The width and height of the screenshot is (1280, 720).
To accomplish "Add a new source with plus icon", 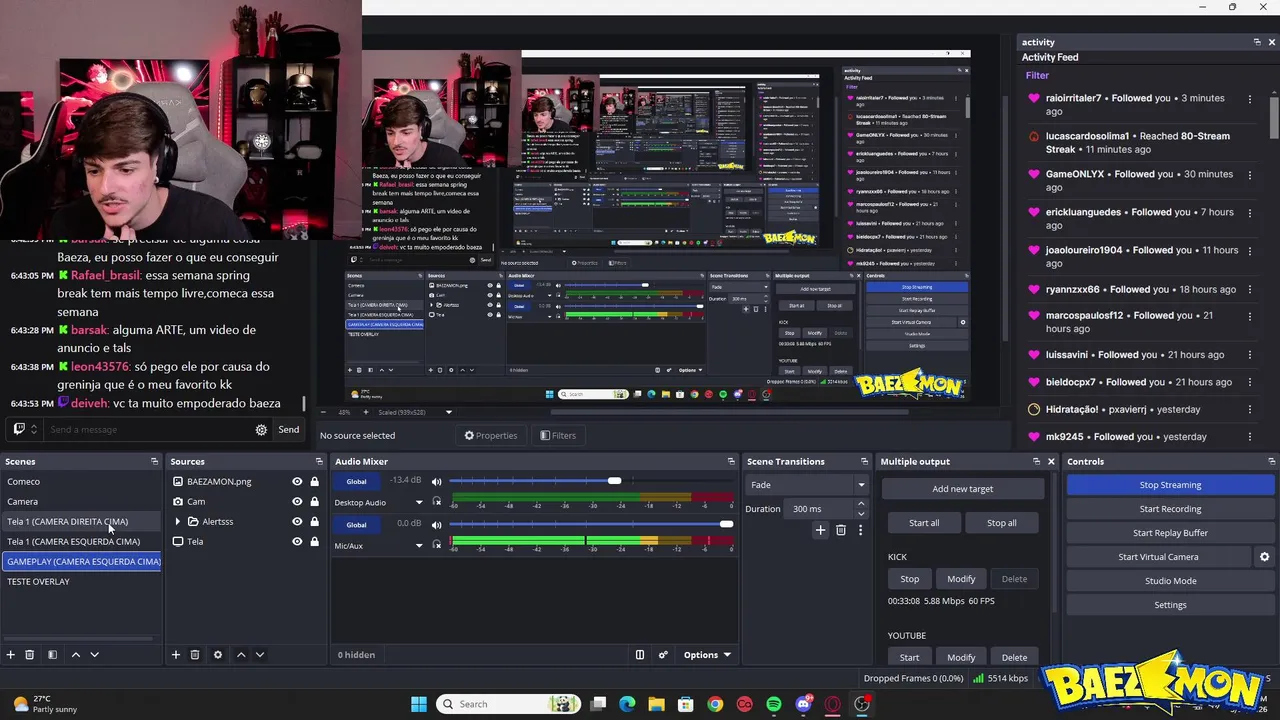I will pos(176,655).
